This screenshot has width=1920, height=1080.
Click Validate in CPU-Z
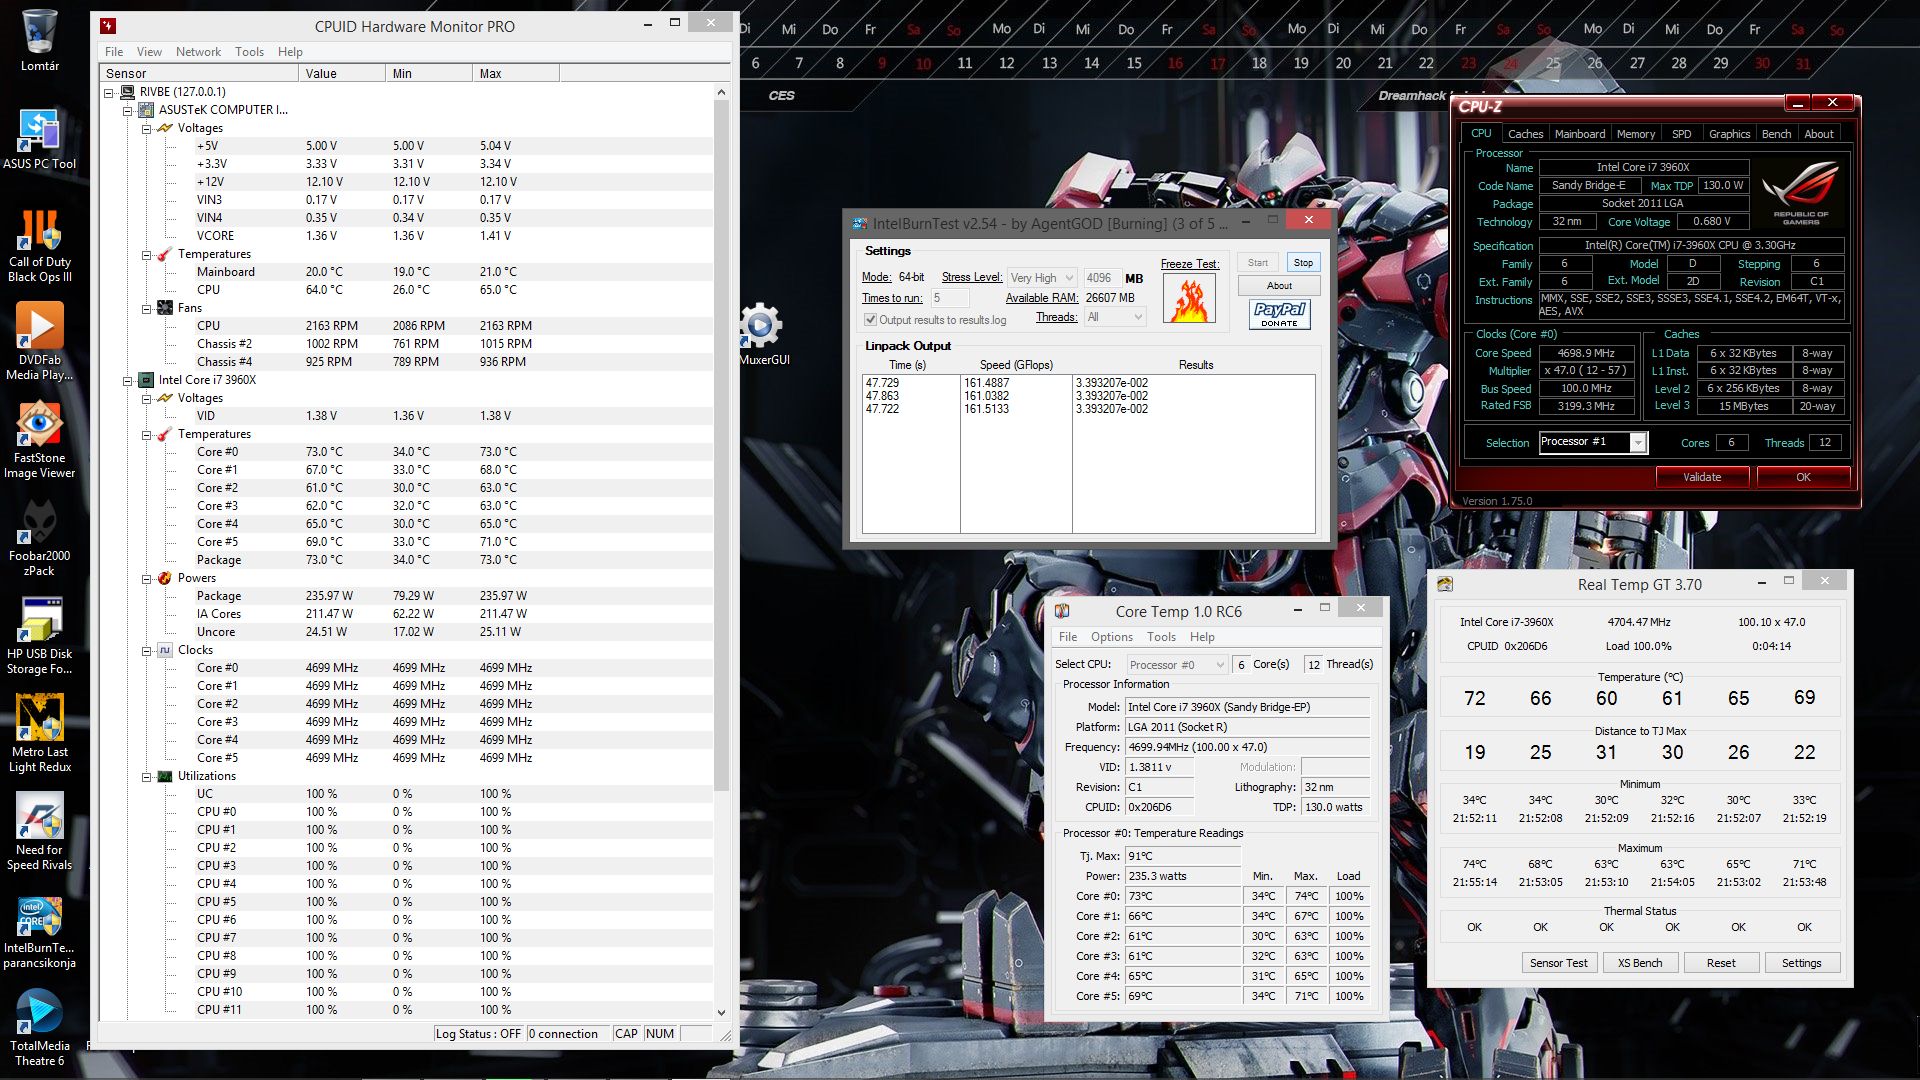pos(1701,477)
